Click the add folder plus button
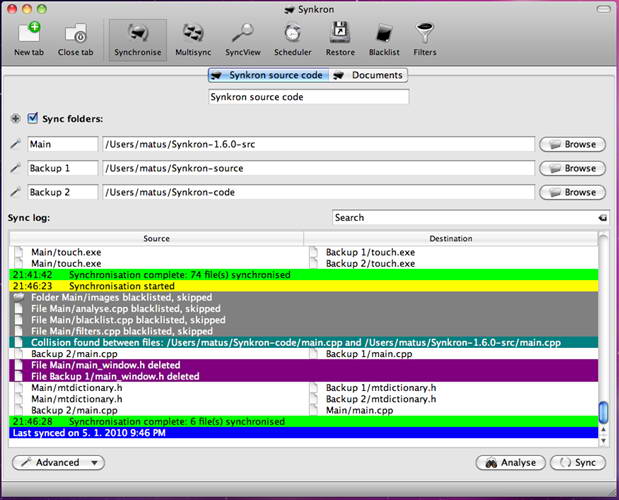This screenshot has height=500, width=619. (x=15, y=119)
